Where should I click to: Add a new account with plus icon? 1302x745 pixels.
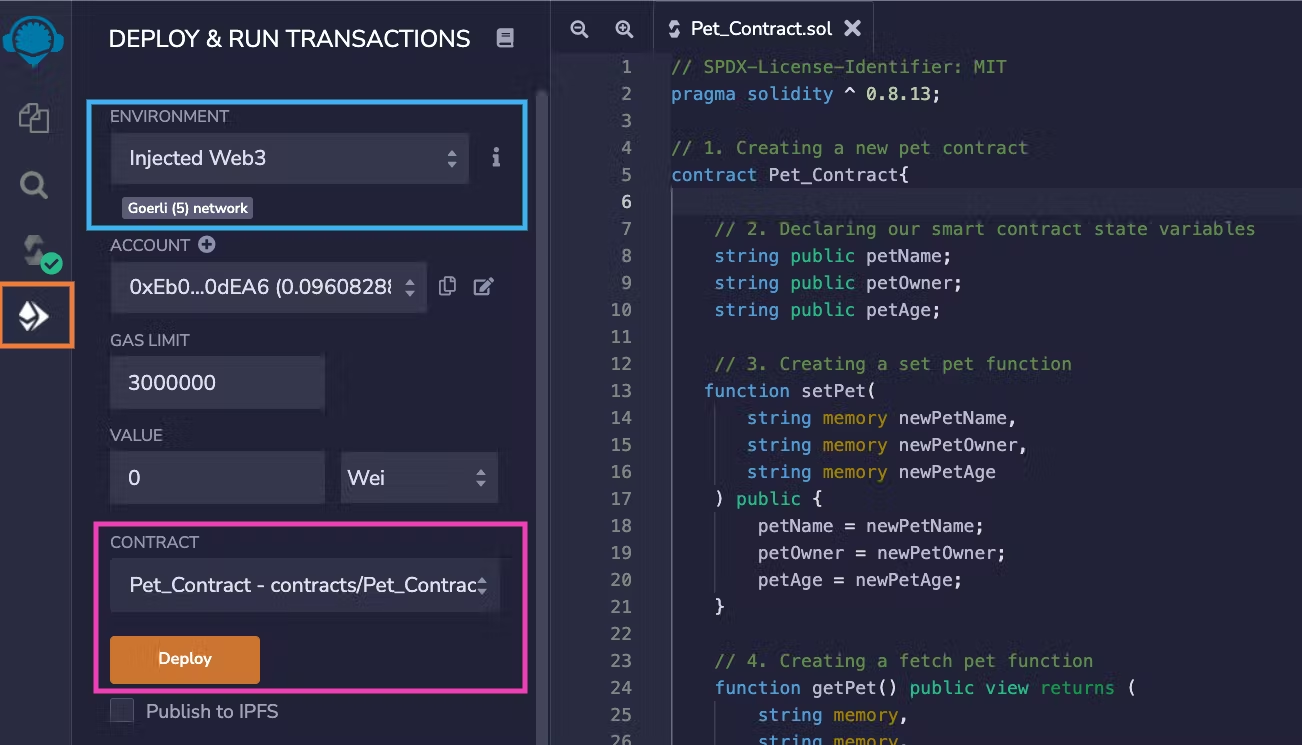(x=207, y=245)
